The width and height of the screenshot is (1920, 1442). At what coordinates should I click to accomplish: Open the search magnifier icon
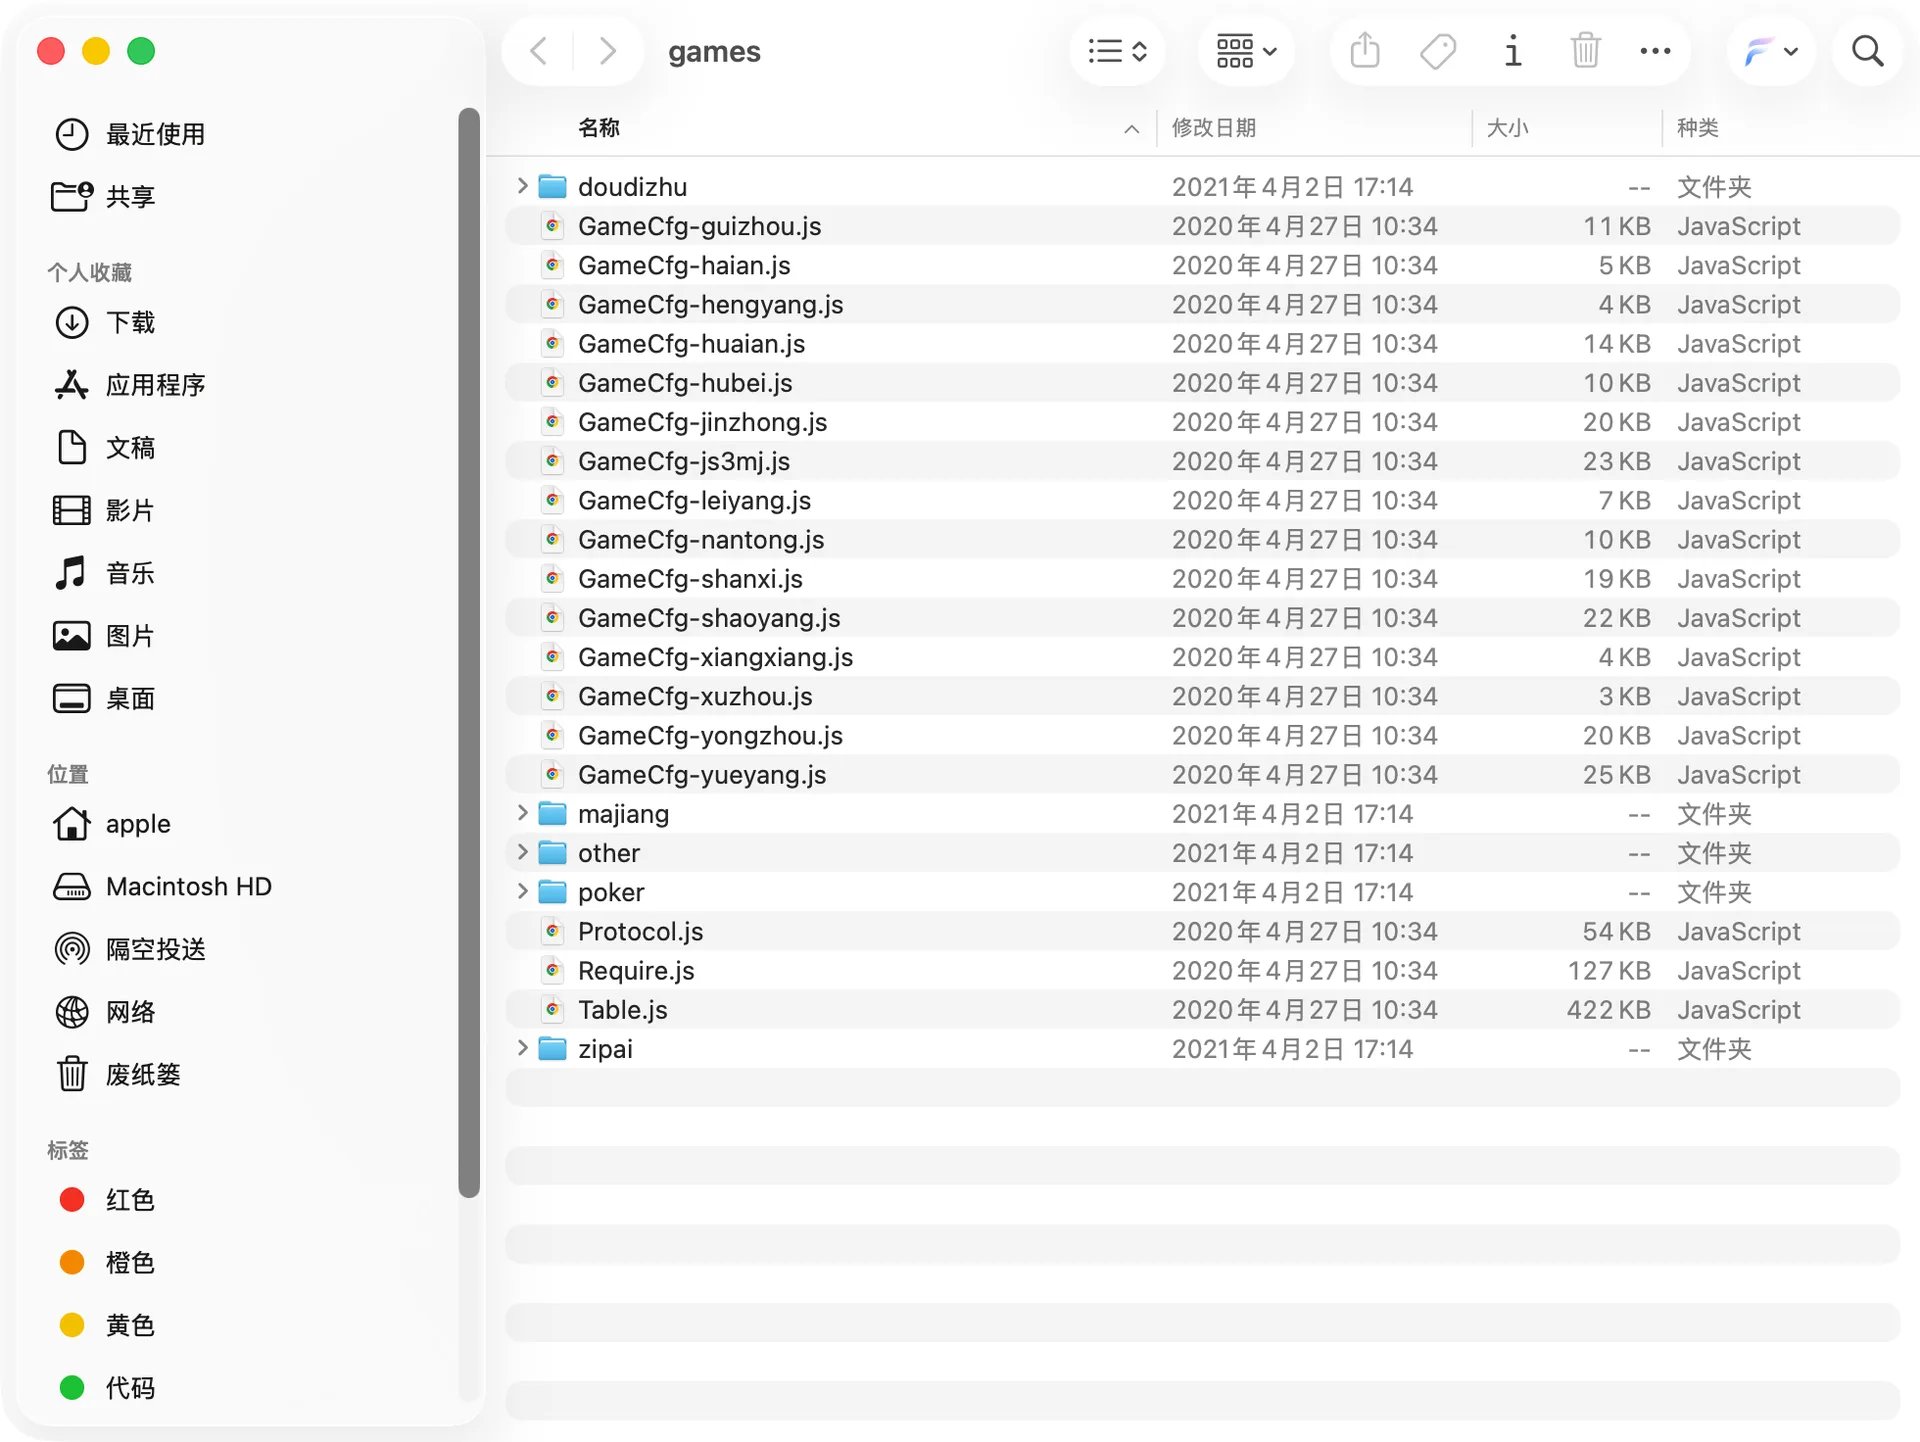pyautogui.click(x=1867, y=51)
